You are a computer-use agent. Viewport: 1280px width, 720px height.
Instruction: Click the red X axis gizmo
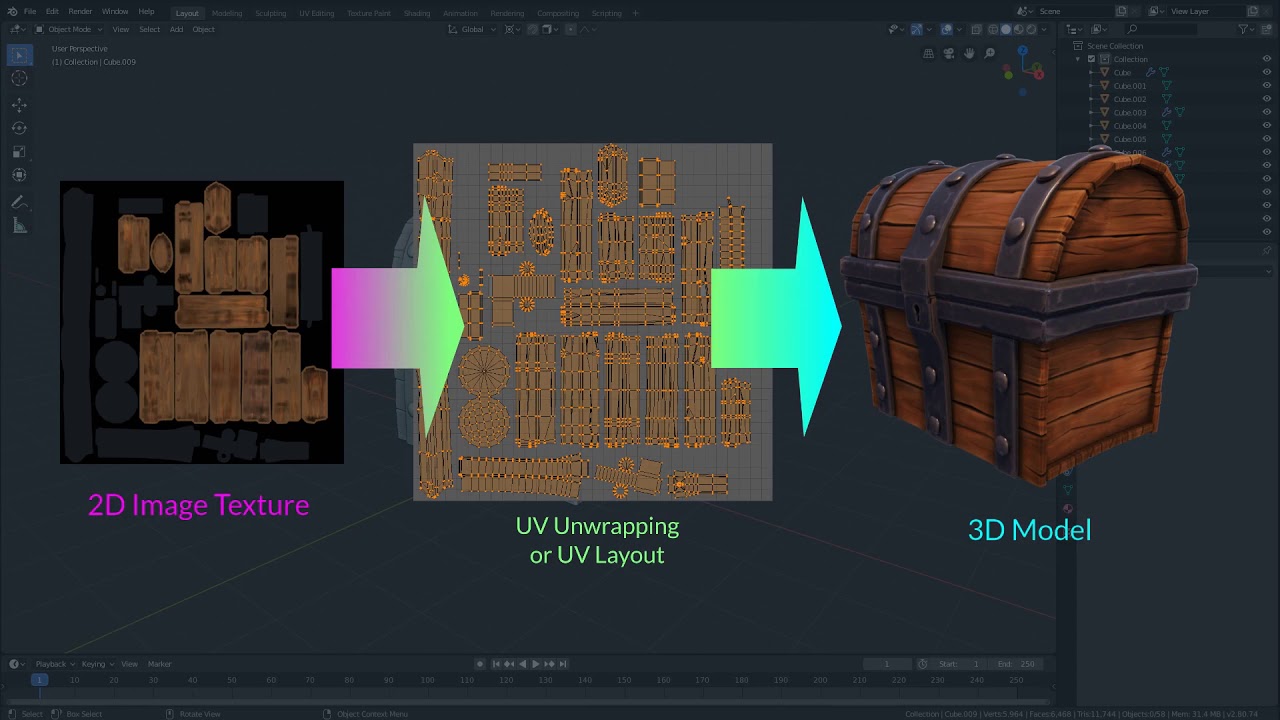[x=1039, y=73]
